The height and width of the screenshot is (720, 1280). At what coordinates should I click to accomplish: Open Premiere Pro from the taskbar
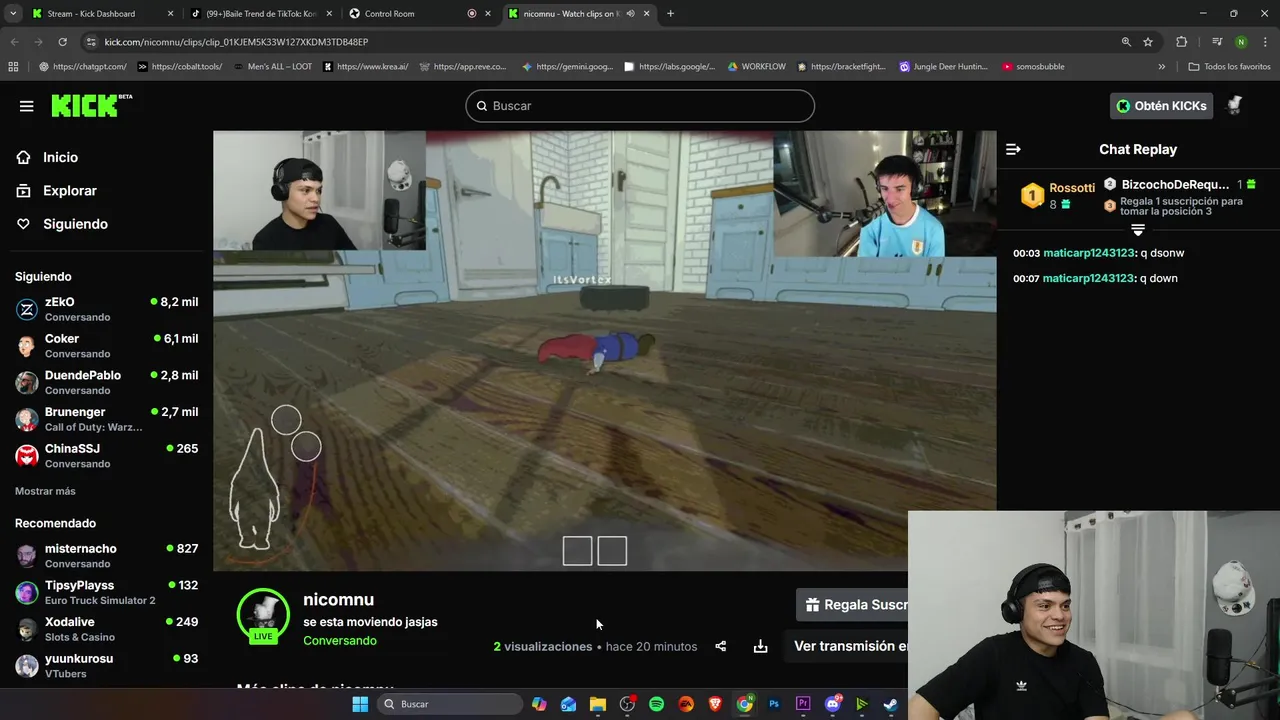click(803, 704)
